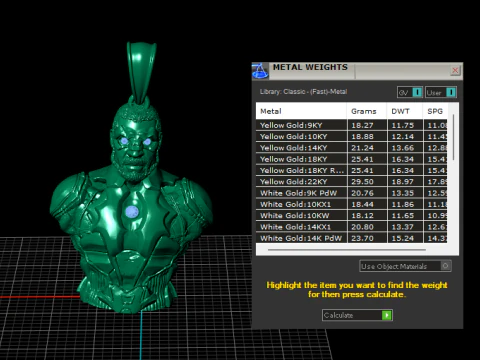Click the 11.65 DWT value
This screenshot has height=360, width=480.
(403, 216)
